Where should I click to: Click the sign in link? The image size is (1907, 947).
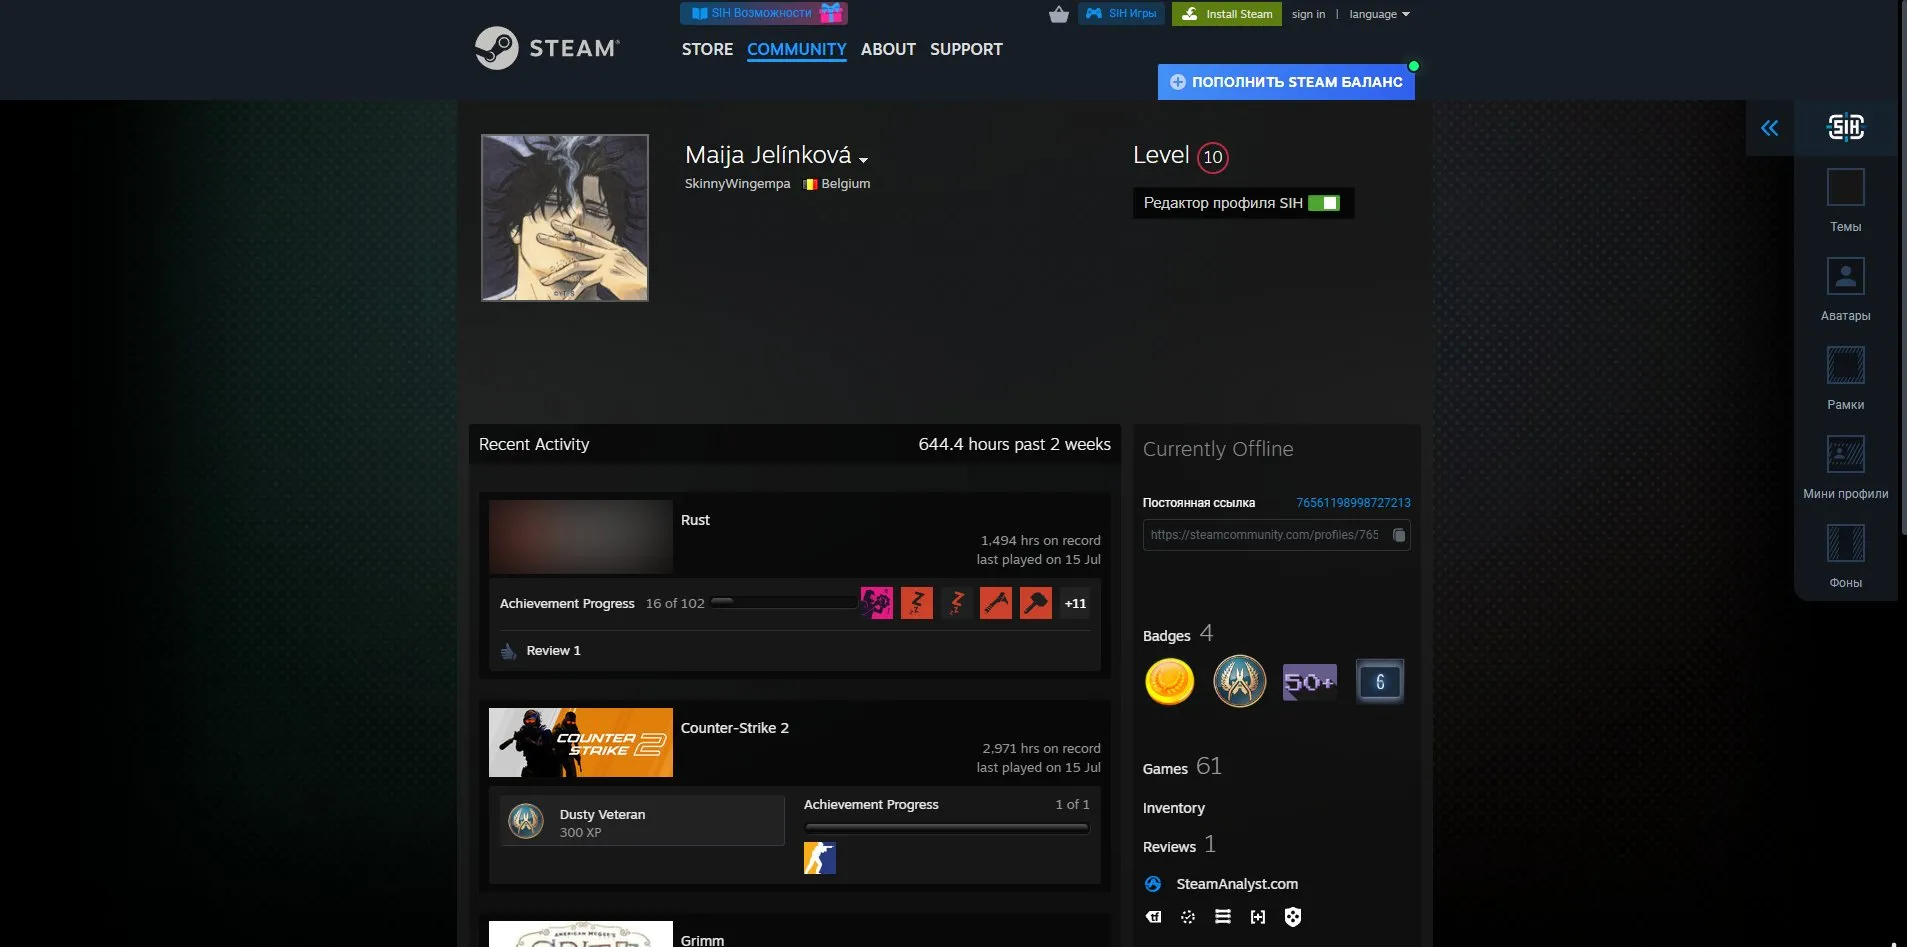[1308, 14]
